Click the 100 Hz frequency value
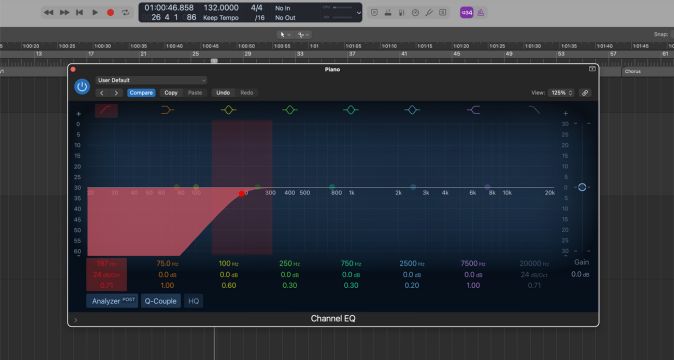The width and height of the screenshot is (674, 360). [228, 263]
